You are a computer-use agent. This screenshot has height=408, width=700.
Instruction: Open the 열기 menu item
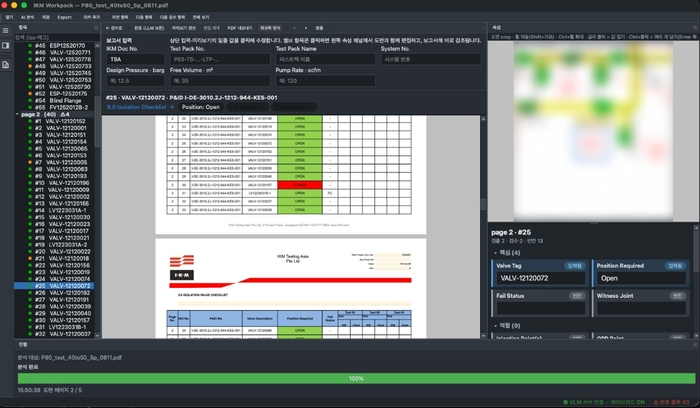(9, 17)
